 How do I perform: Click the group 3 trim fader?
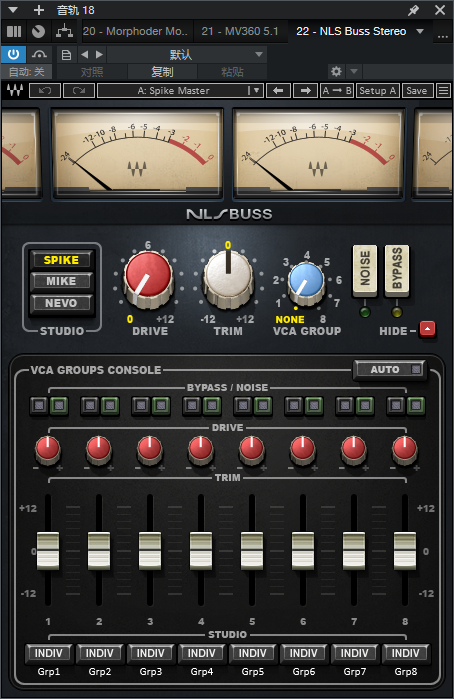click(x=150, y=551)
